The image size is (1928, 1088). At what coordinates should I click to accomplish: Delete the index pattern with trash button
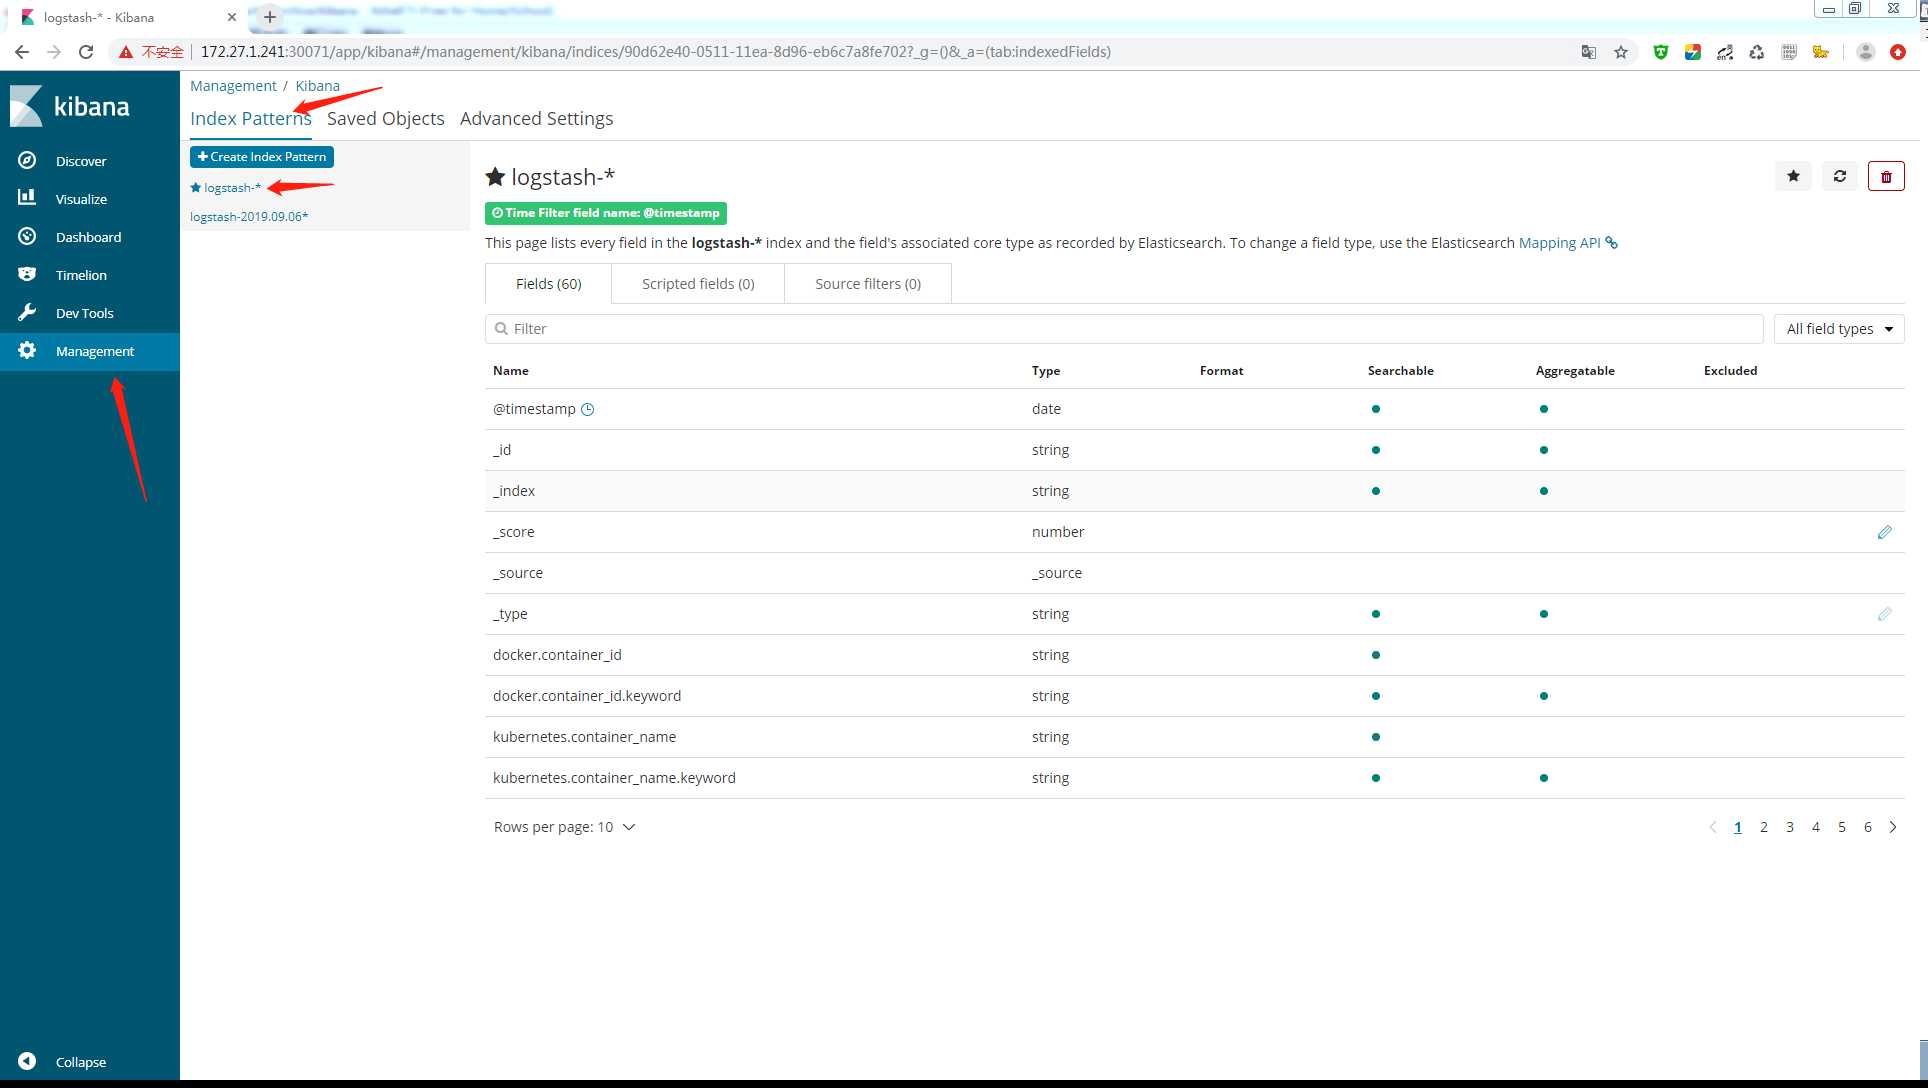(1886, 176)
